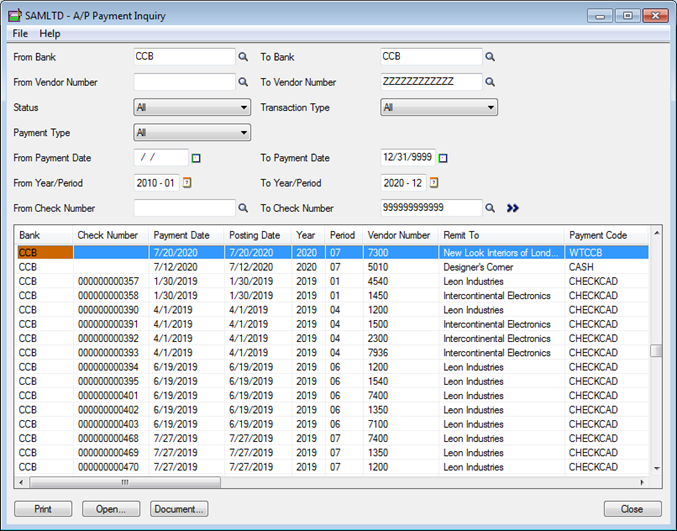Click vendor number 7936 cell
Image resolution: width=677 pixels, height=531 pixels.
(x=401, y=353)
